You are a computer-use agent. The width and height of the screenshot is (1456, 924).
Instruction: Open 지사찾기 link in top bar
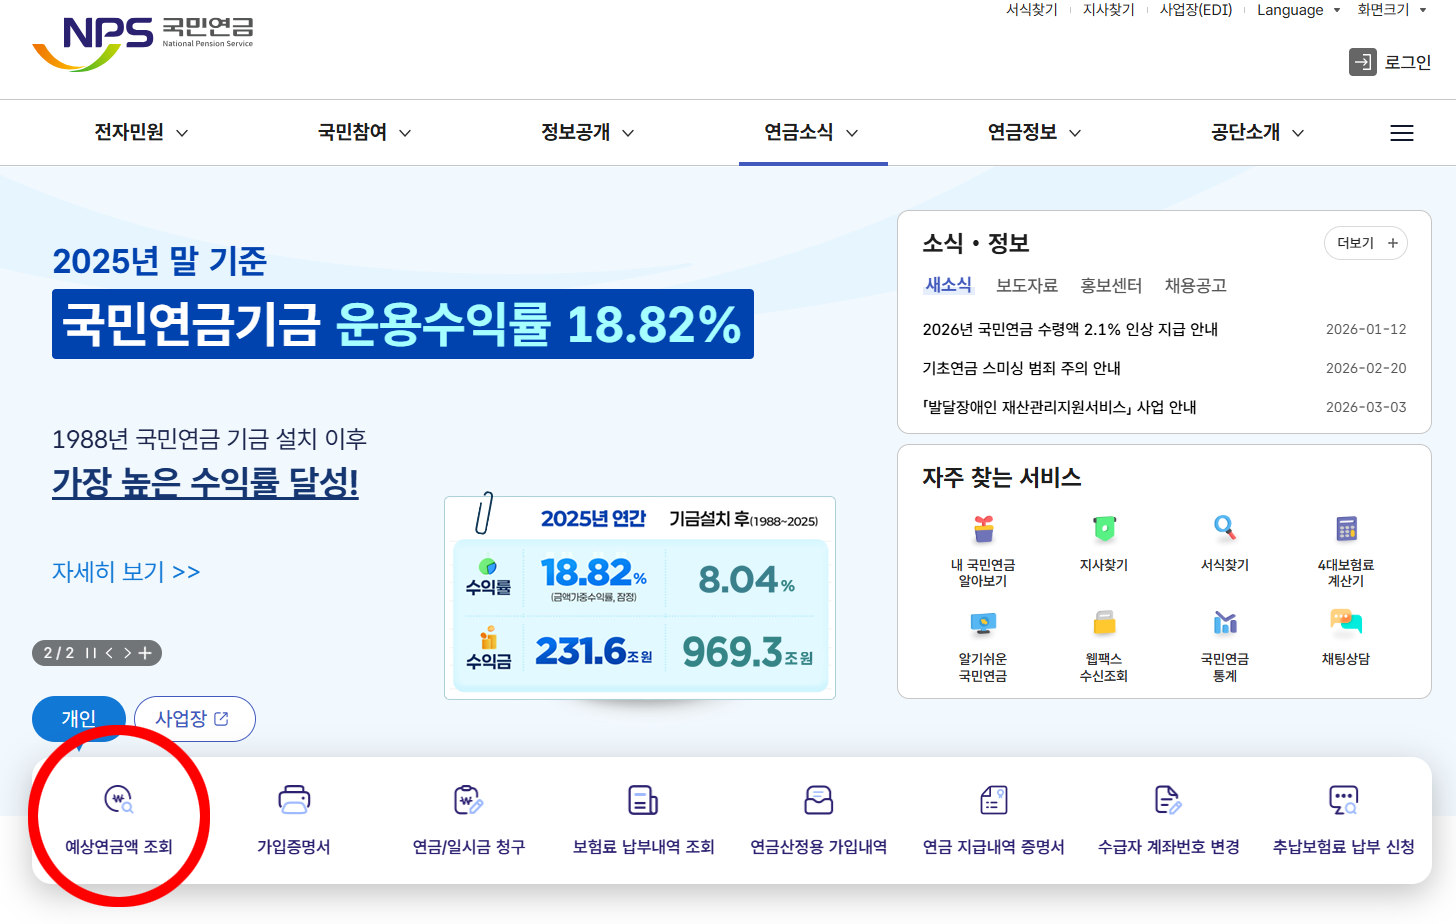coord(1109,10)
